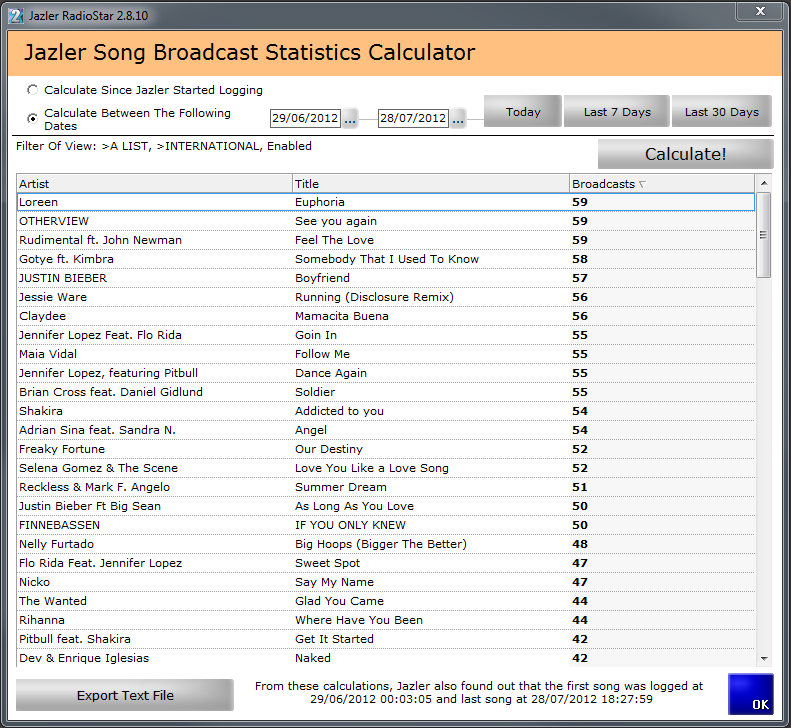Click the title Where Have You Been
Viewport: 791px width, 728px height.
(x=359, y=620)
